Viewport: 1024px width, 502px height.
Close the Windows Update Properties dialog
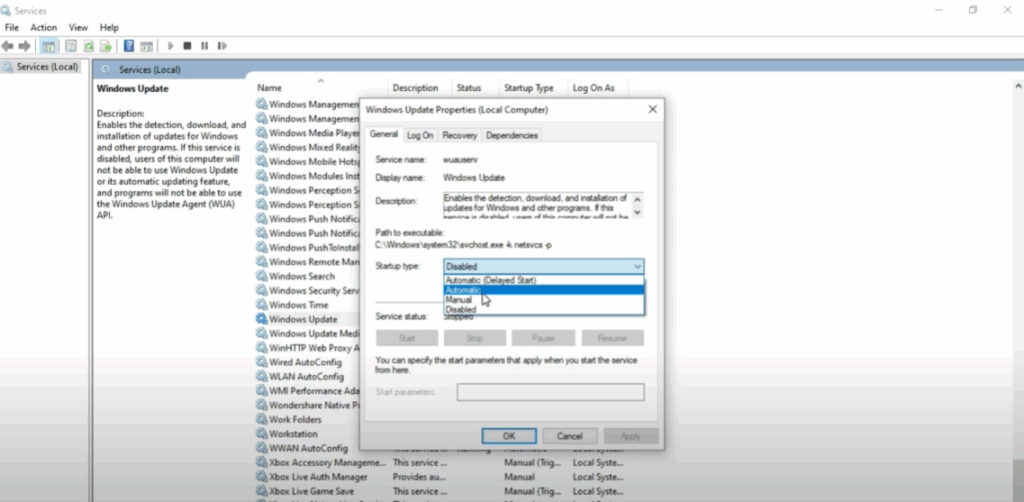click(652, 110)
